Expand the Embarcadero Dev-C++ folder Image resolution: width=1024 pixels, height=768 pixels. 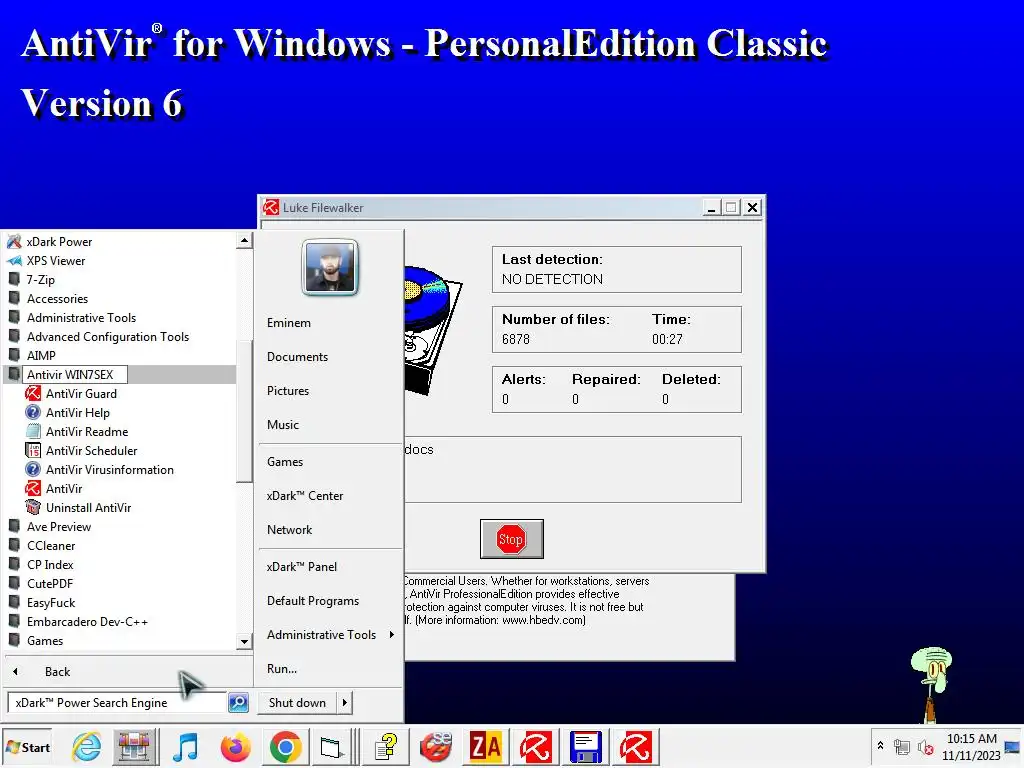87,622
